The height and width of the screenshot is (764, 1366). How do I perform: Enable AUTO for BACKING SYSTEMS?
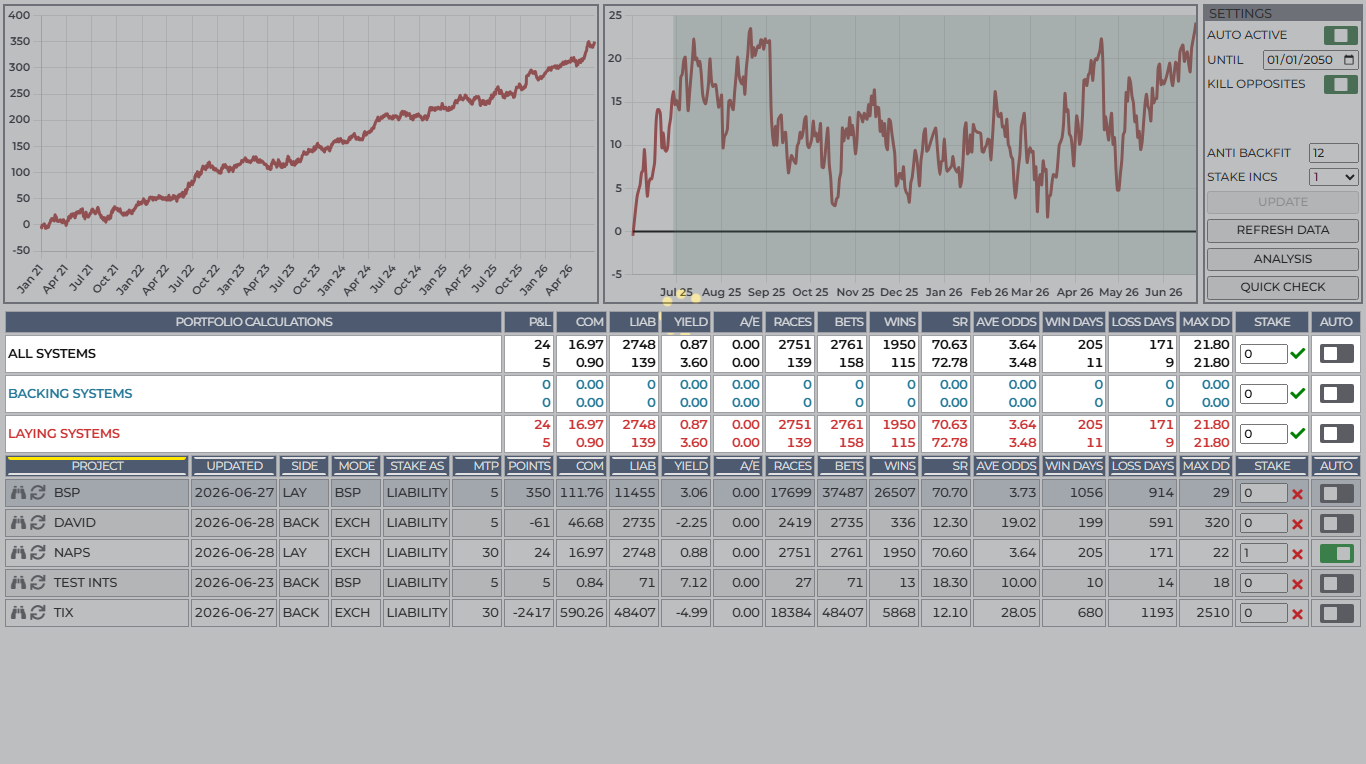tap(1337, 393)
